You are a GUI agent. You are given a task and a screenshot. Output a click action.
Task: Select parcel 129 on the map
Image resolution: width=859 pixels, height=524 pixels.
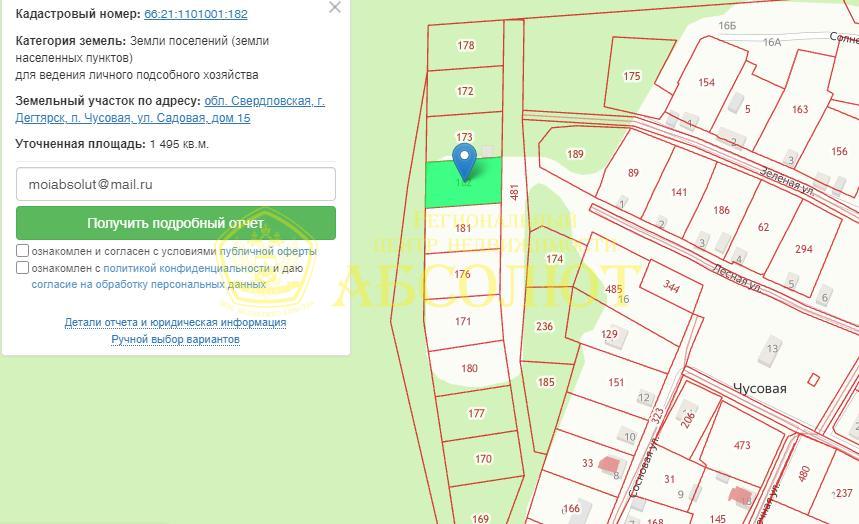[609, 334]
